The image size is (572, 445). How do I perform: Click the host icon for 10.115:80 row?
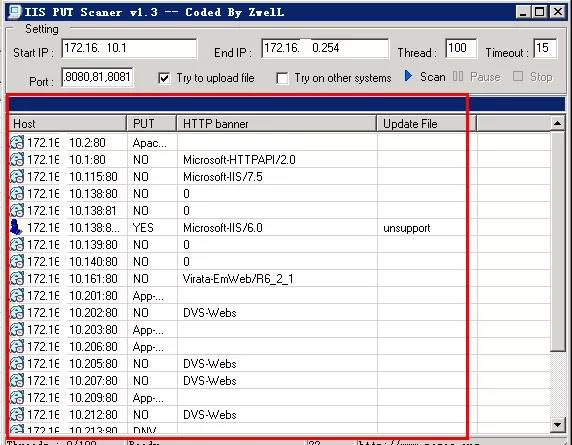coord(16,177)
